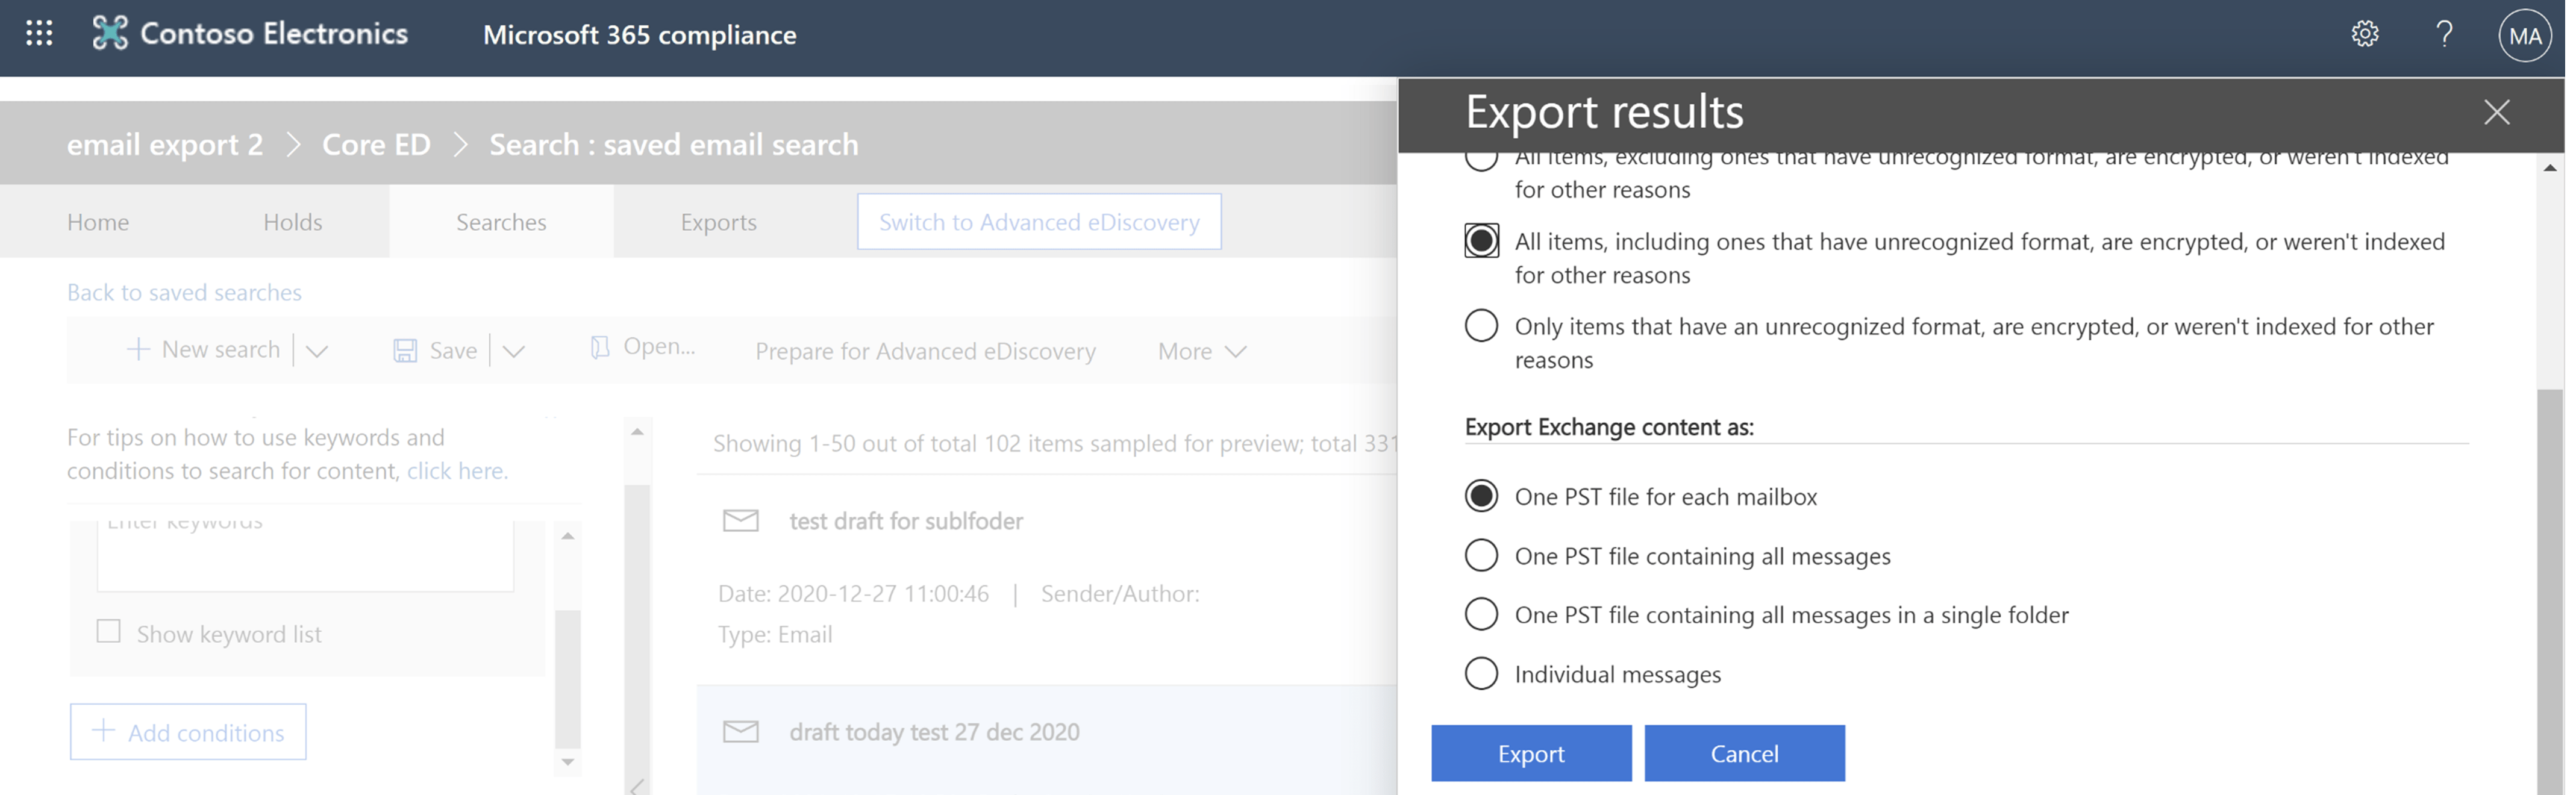
Task: Click the envelope icon beside test draft for sublfoder
Action: 740,520
